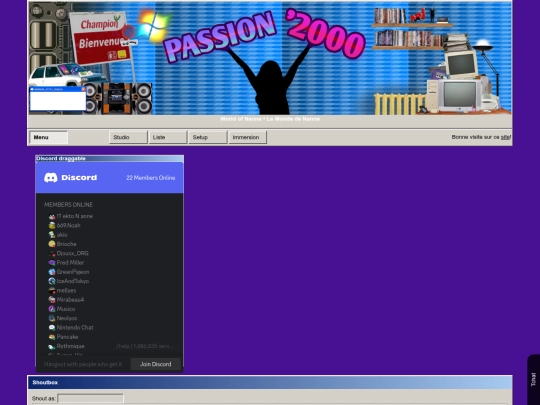Click avatar of Brioche
The height and width of the screenshot is (405, 540).
click(x=52, y=244)
